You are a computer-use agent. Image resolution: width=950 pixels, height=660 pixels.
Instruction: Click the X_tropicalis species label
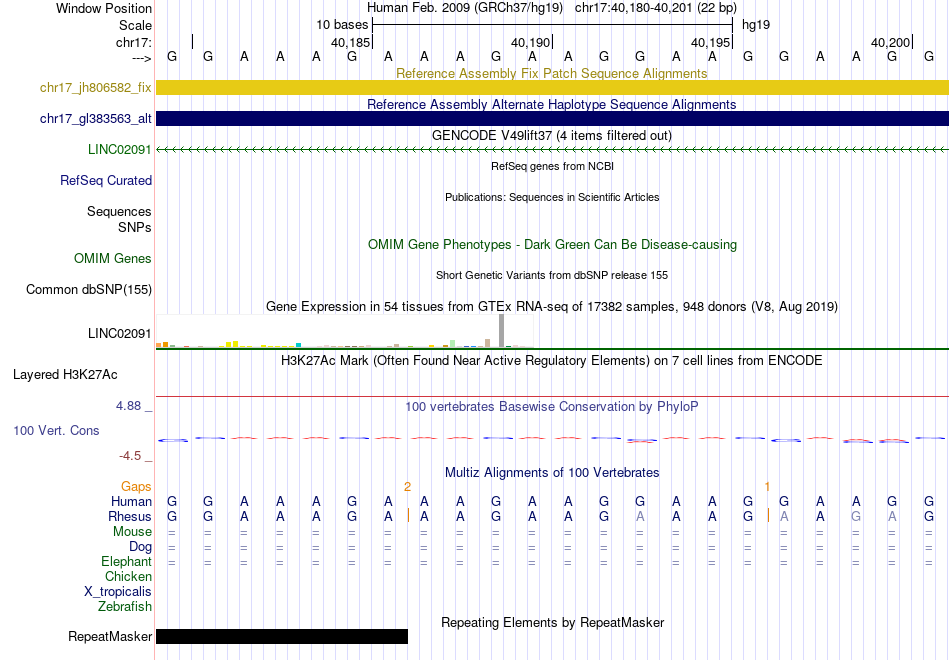pos(118,592)
